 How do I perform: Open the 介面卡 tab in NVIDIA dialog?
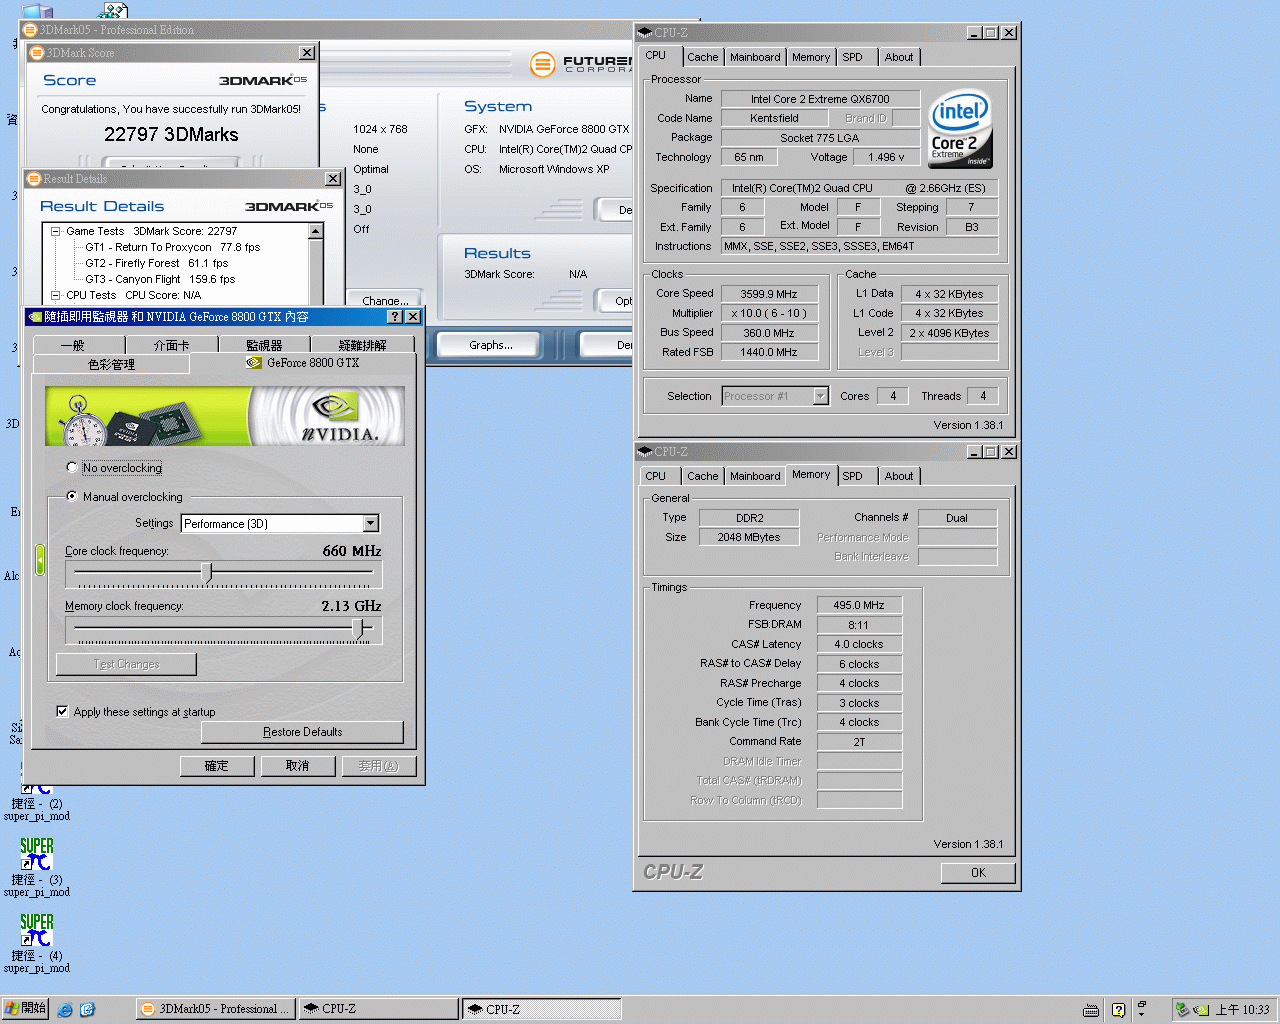coord(171,345)
